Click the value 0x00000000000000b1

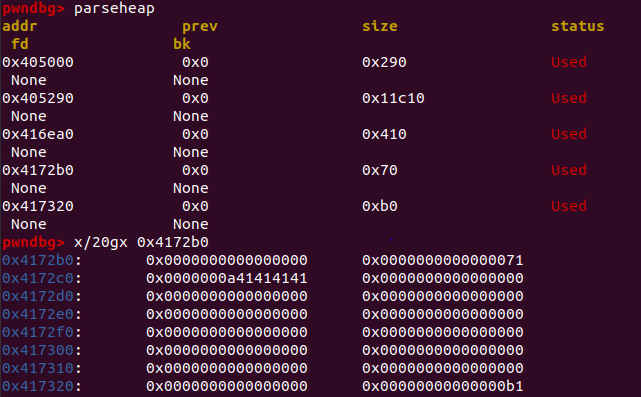pos(443,386)
